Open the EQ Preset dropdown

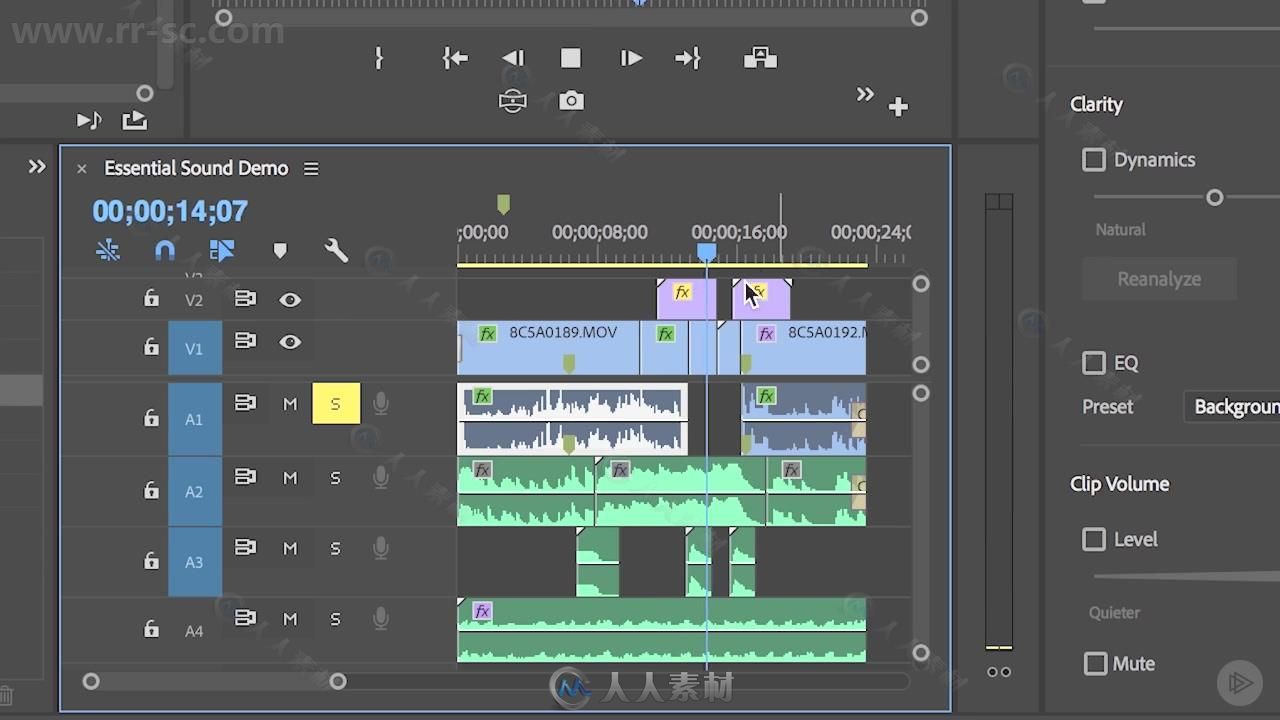[x=1232, y=407]
